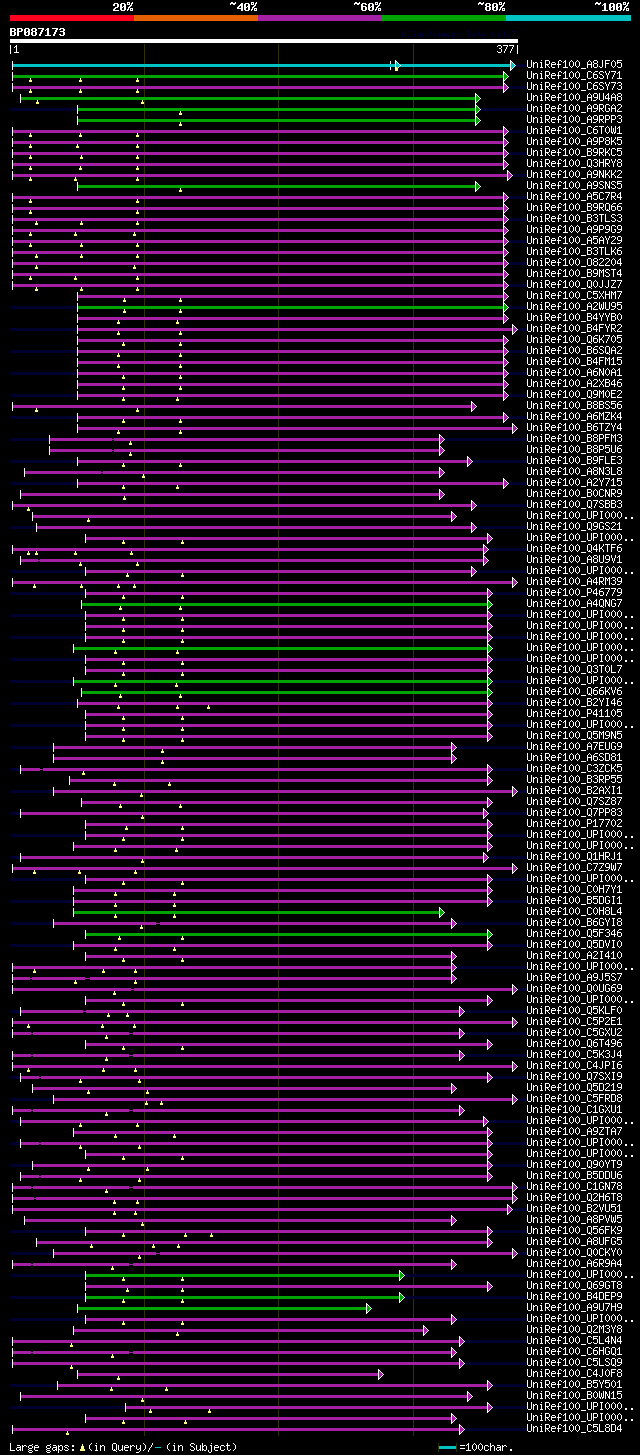Open hit UniRef100_A4RM39
Image resolution: width=640 pixels, height=1455 pixels.
click(574, 582)
